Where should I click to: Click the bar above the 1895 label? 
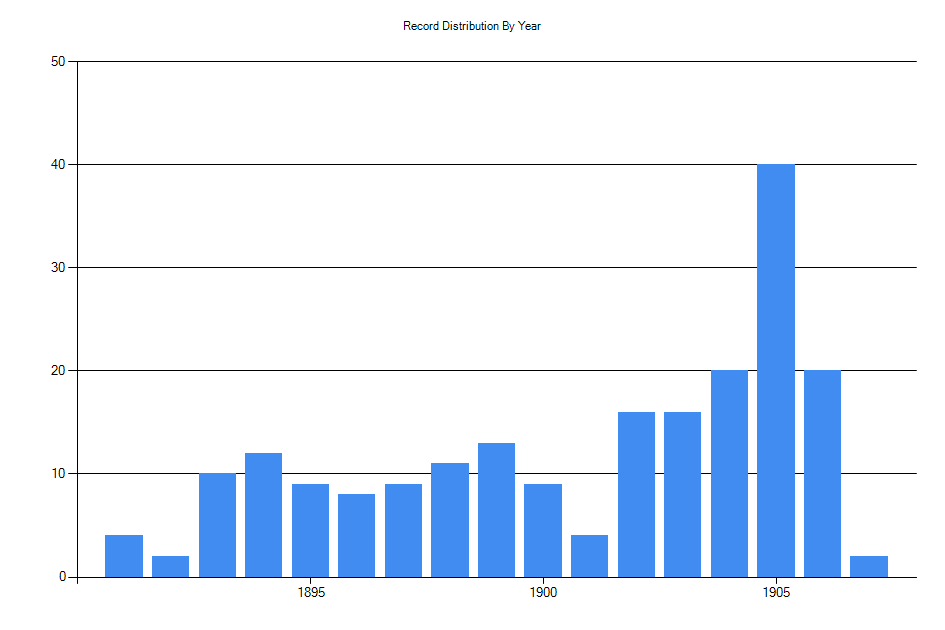coord(310,531)
